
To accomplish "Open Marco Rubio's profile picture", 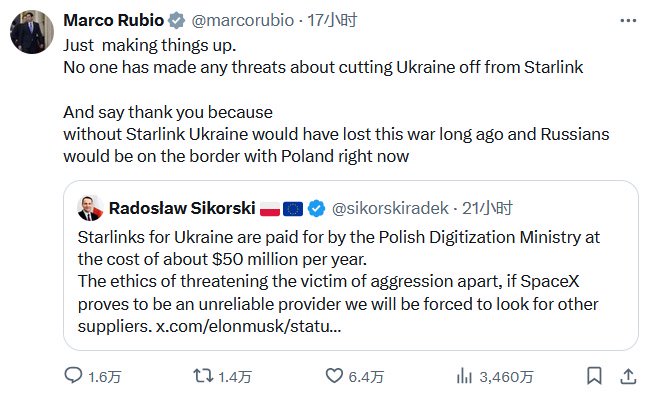I will (x=32, y=32).
